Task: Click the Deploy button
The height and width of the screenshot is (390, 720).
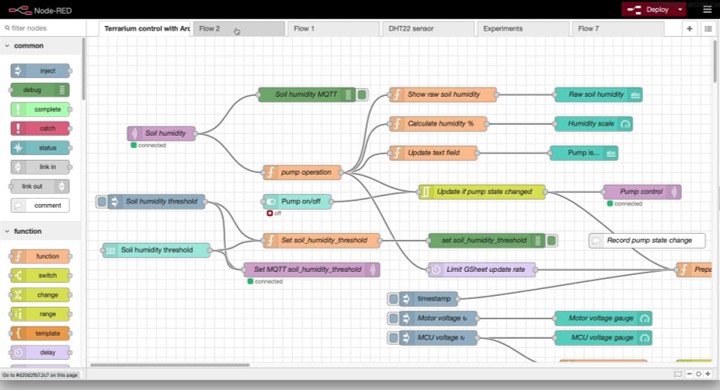Action: click(648, 10)
